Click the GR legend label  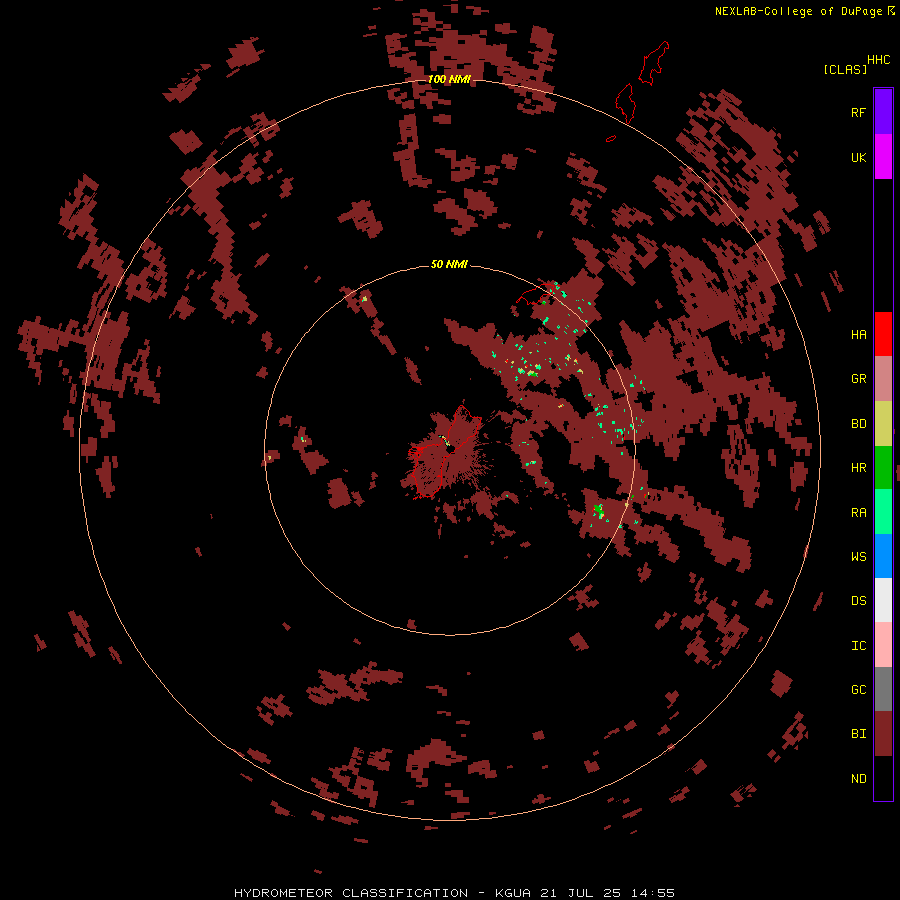tap(858, 379)
